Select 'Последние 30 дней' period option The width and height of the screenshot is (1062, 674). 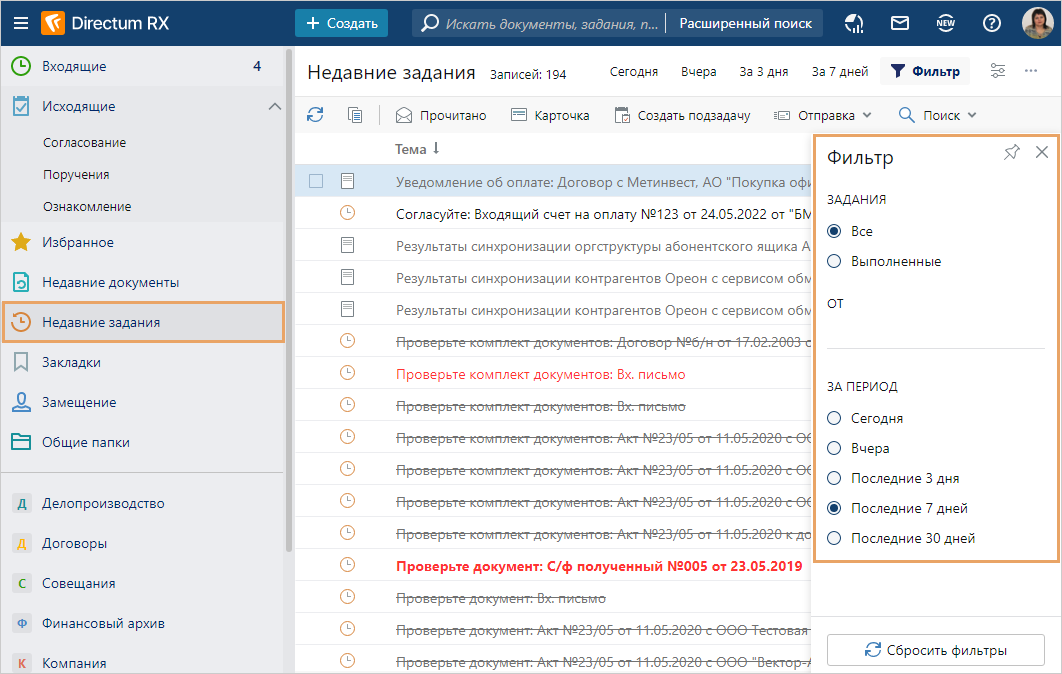835,538
